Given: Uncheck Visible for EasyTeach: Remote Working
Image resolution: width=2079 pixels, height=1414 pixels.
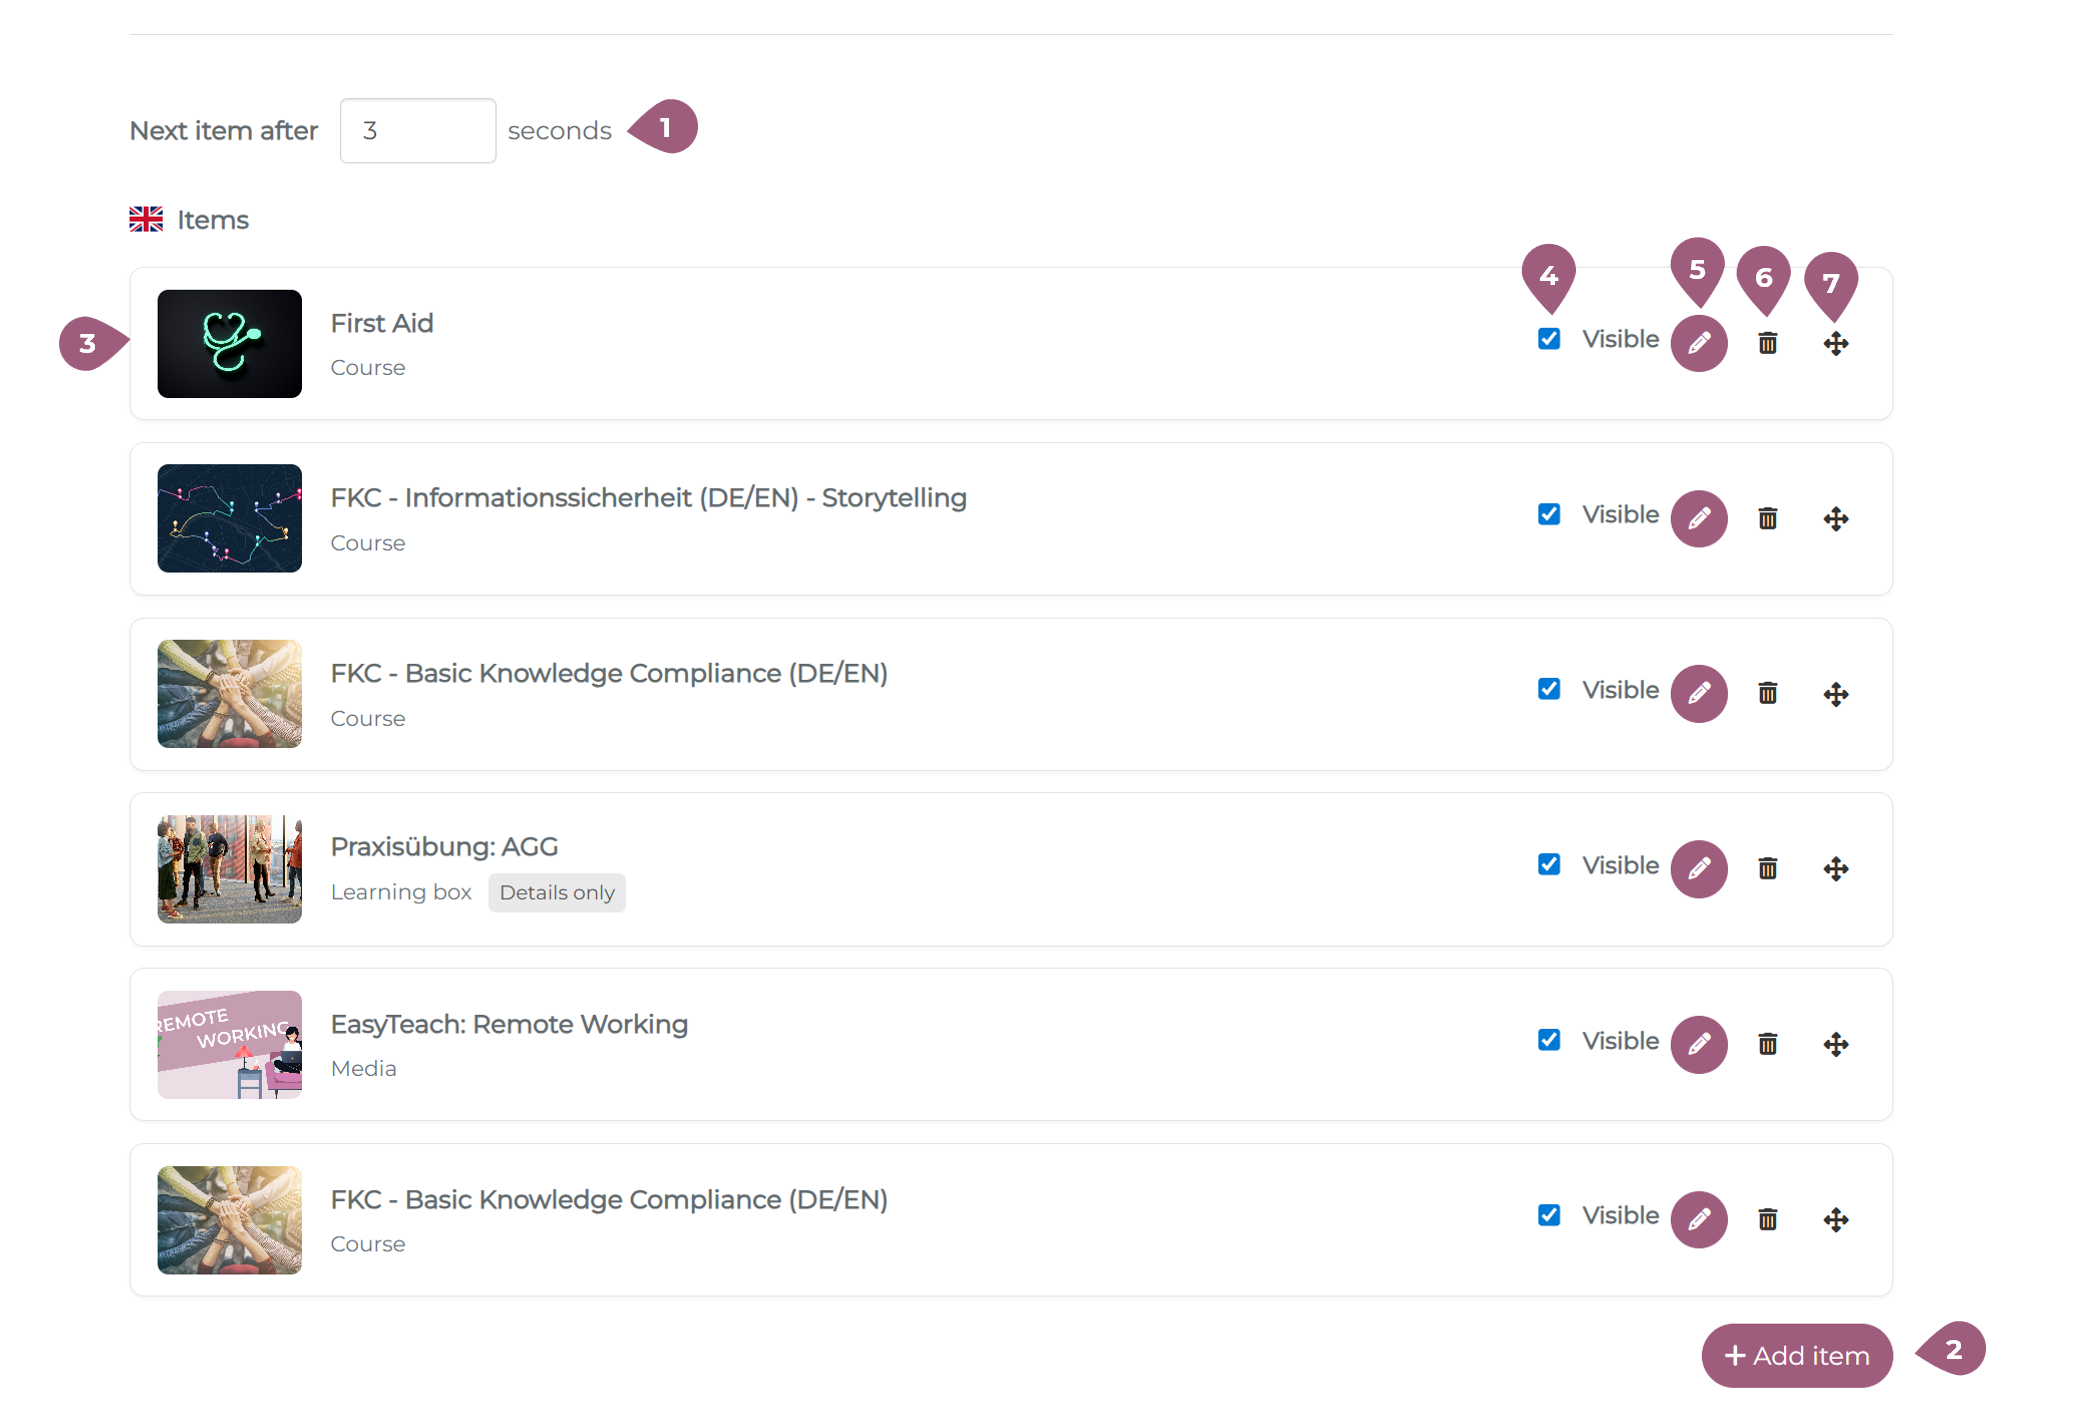Looking at the screenshot, I should tap(1548, 1040).
